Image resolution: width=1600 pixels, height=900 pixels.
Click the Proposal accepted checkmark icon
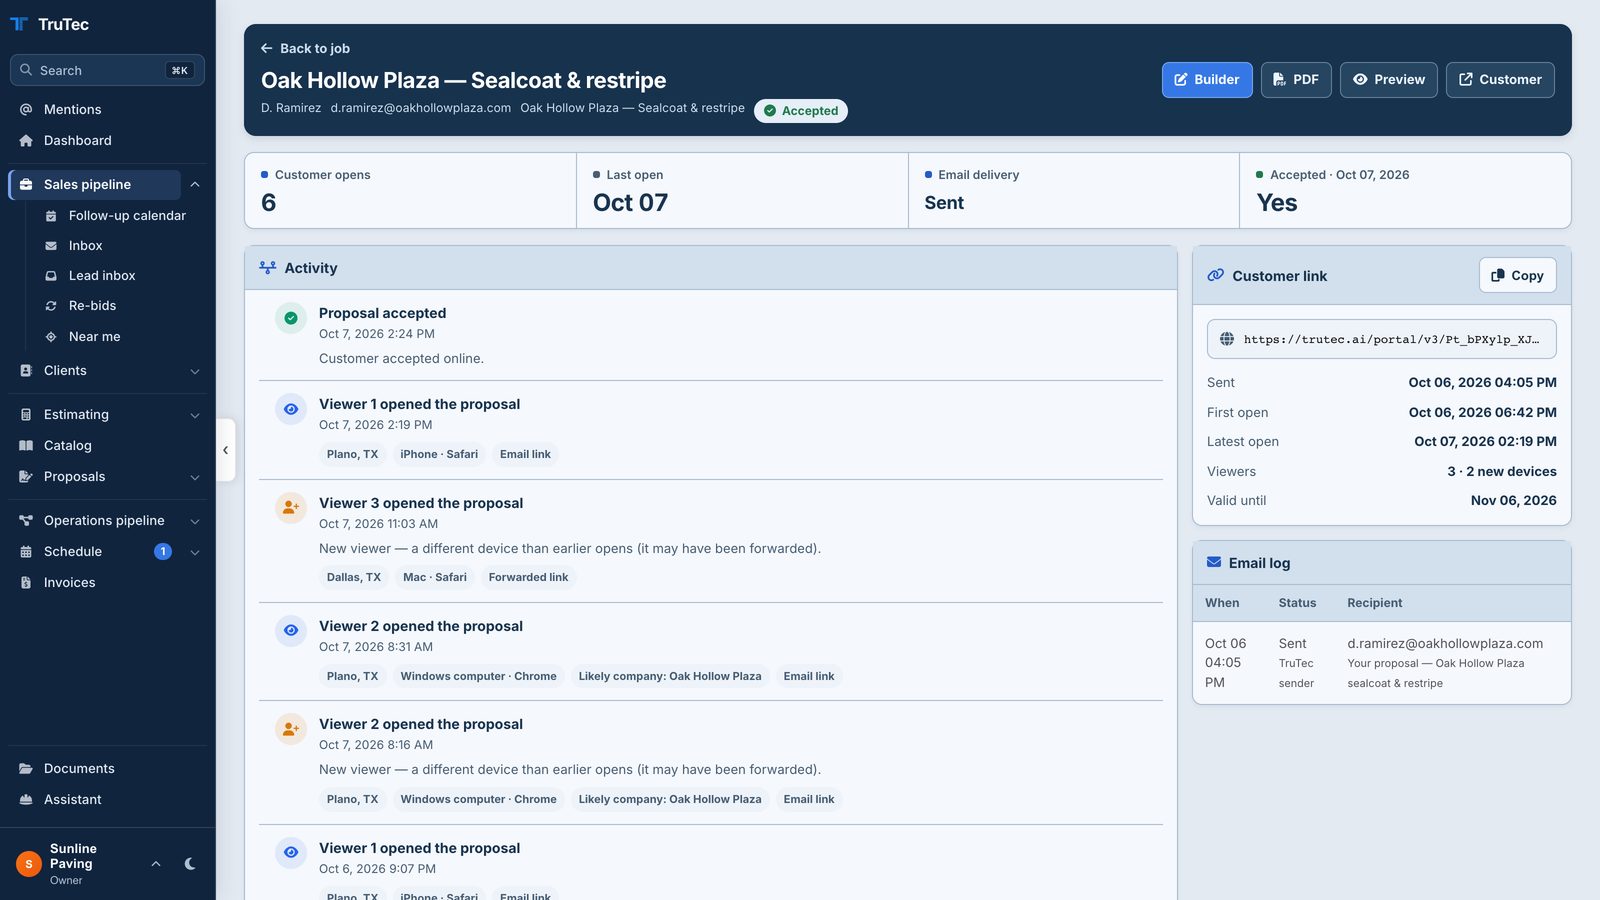(291, 318)
